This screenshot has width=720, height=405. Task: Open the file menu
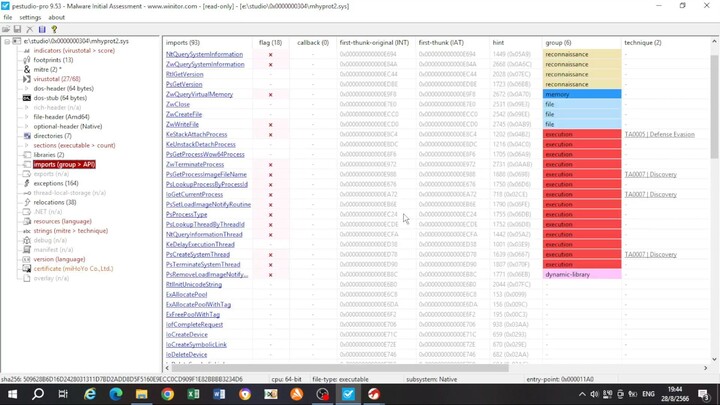(8, 17)
